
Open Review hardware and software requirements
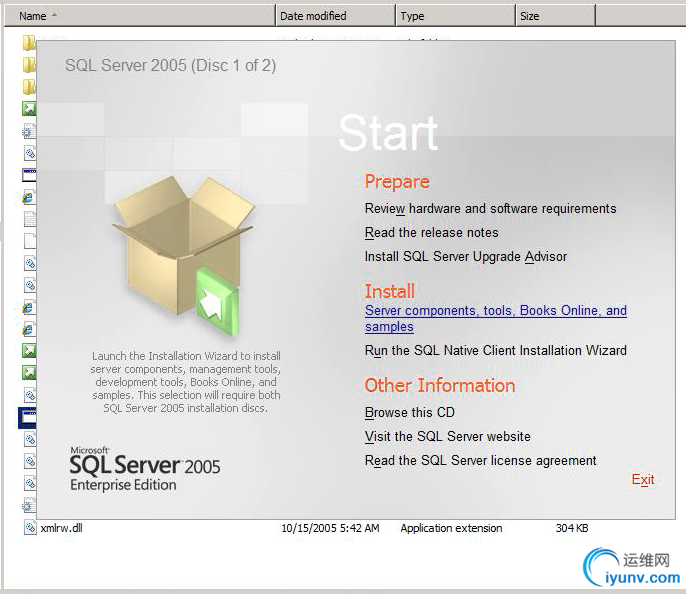click(490, 209)
